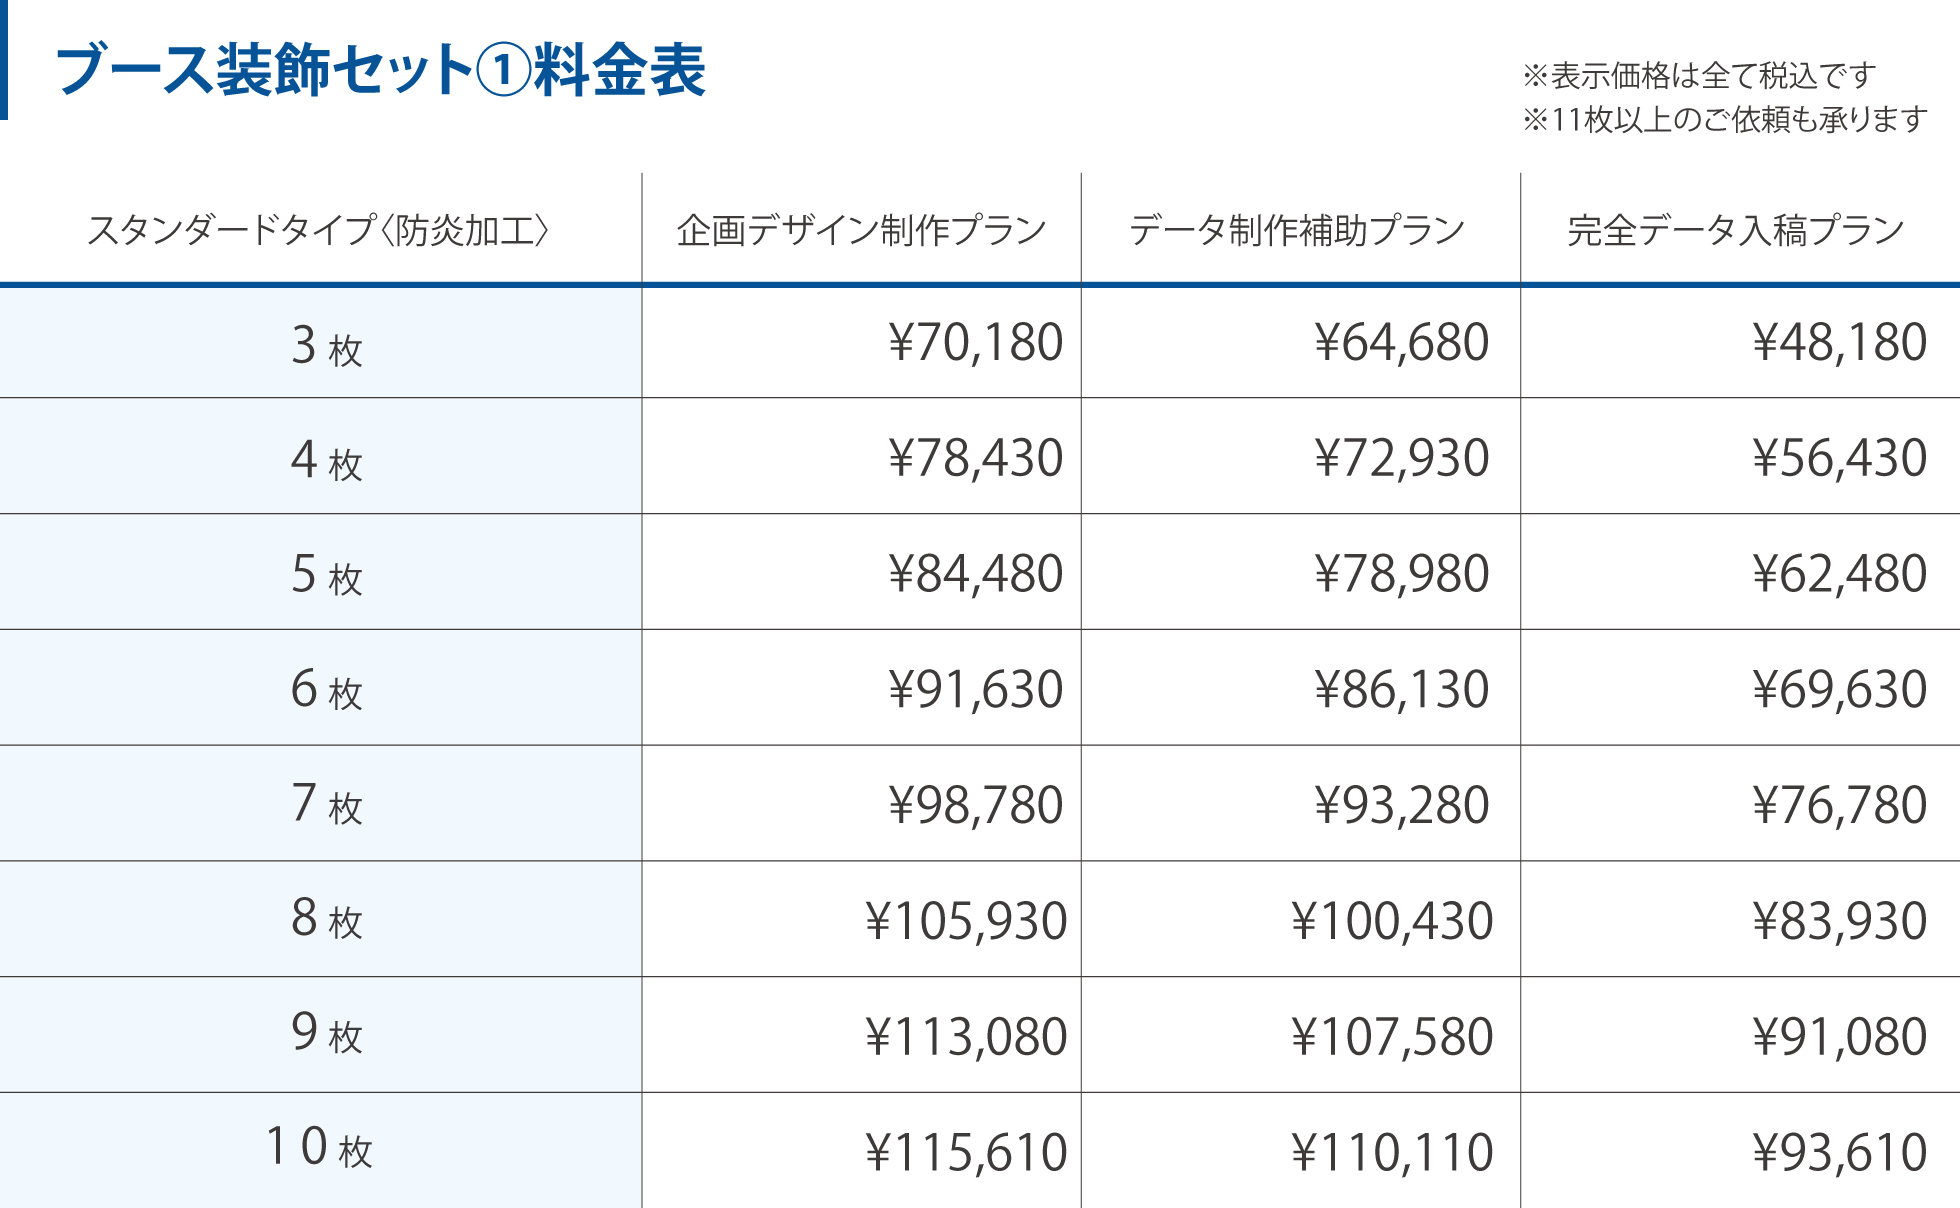Click the 11枚以上のご依頼も承ります note
This screenshot has height=1208, width=1960.
(x=1724, y=120)
